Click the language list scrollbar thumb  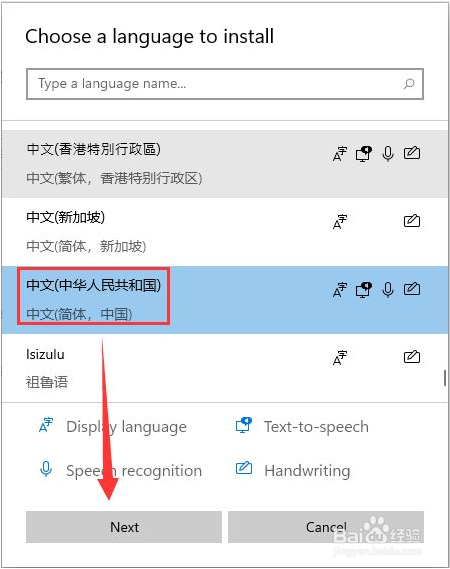(x=445, y=378)
